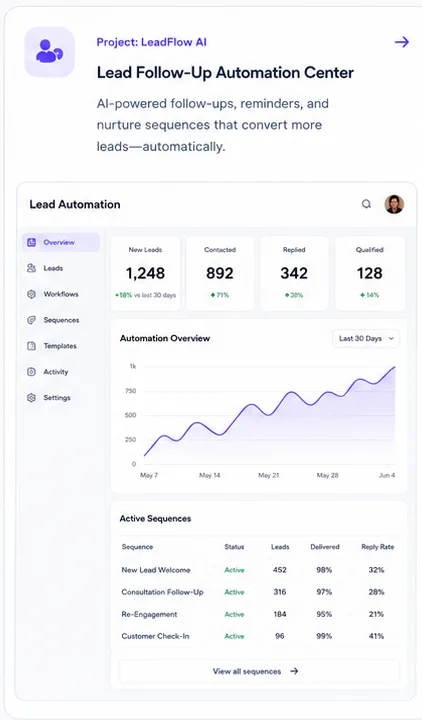Click the Sequence column header

click(x=137, y=547)
